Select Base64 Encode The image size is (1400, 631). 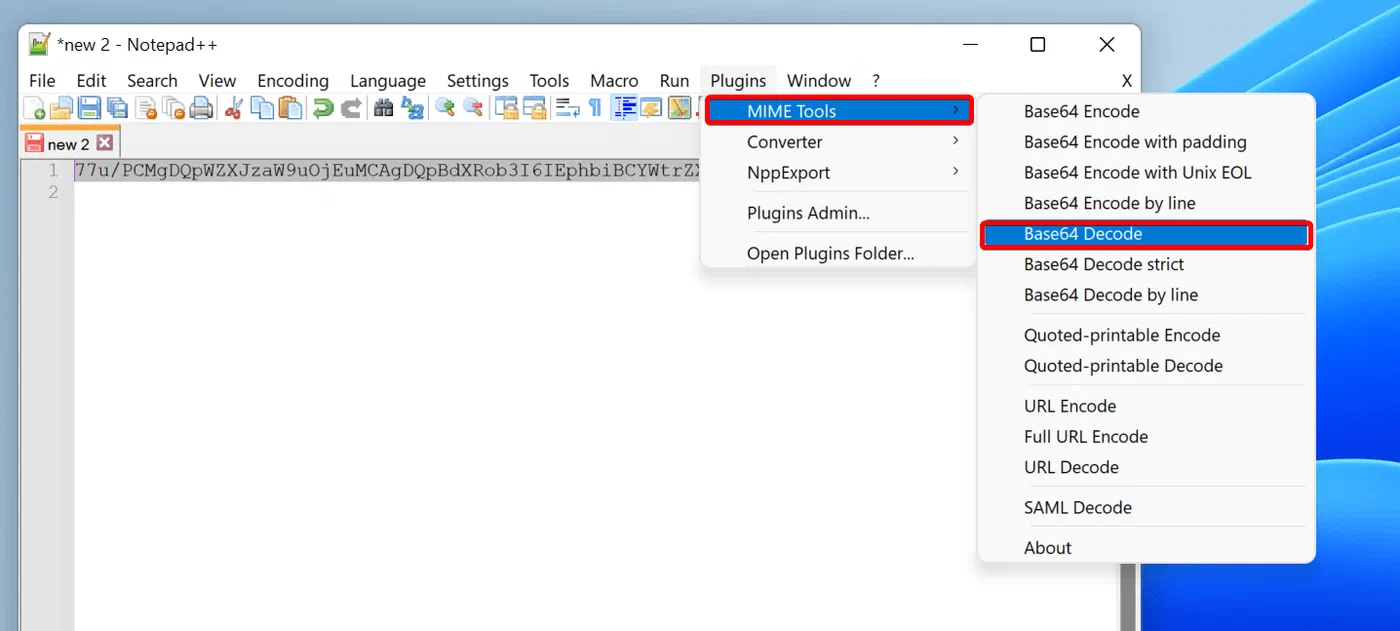(1146, 111)
